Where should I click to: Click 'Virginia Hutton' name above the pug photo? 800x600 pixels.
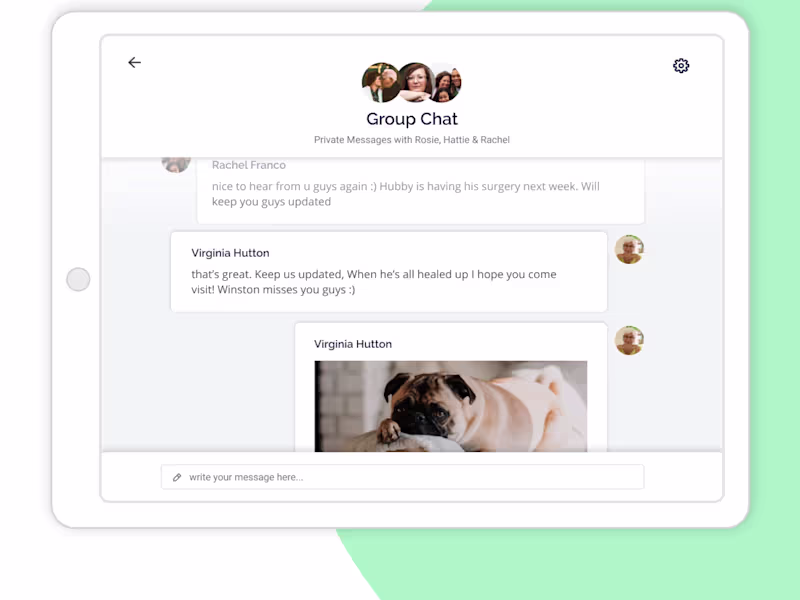(x=353, y=344)
